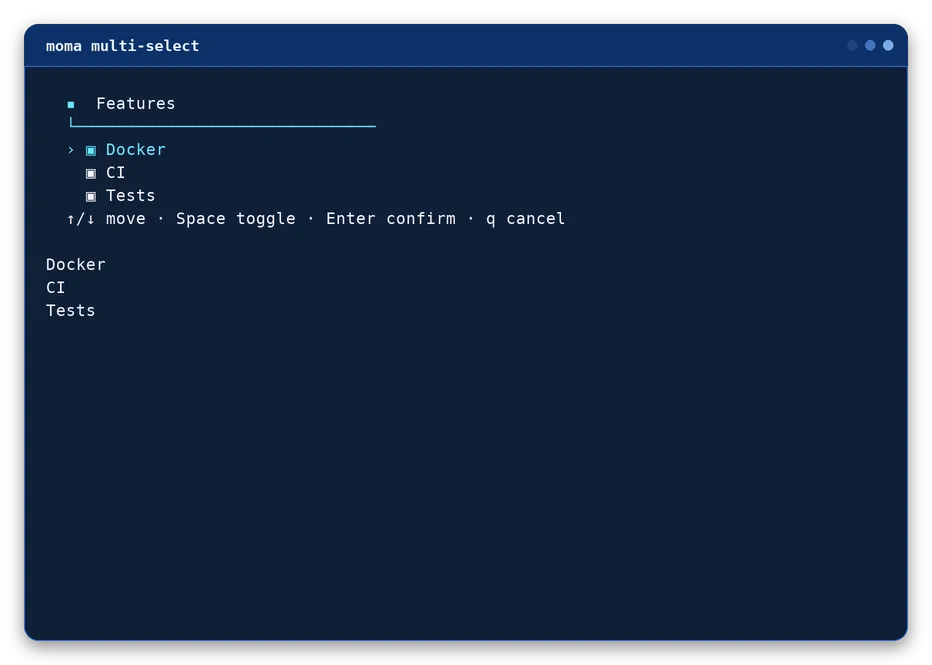Click the '↑/↓ move' hint text

[106, 219]
